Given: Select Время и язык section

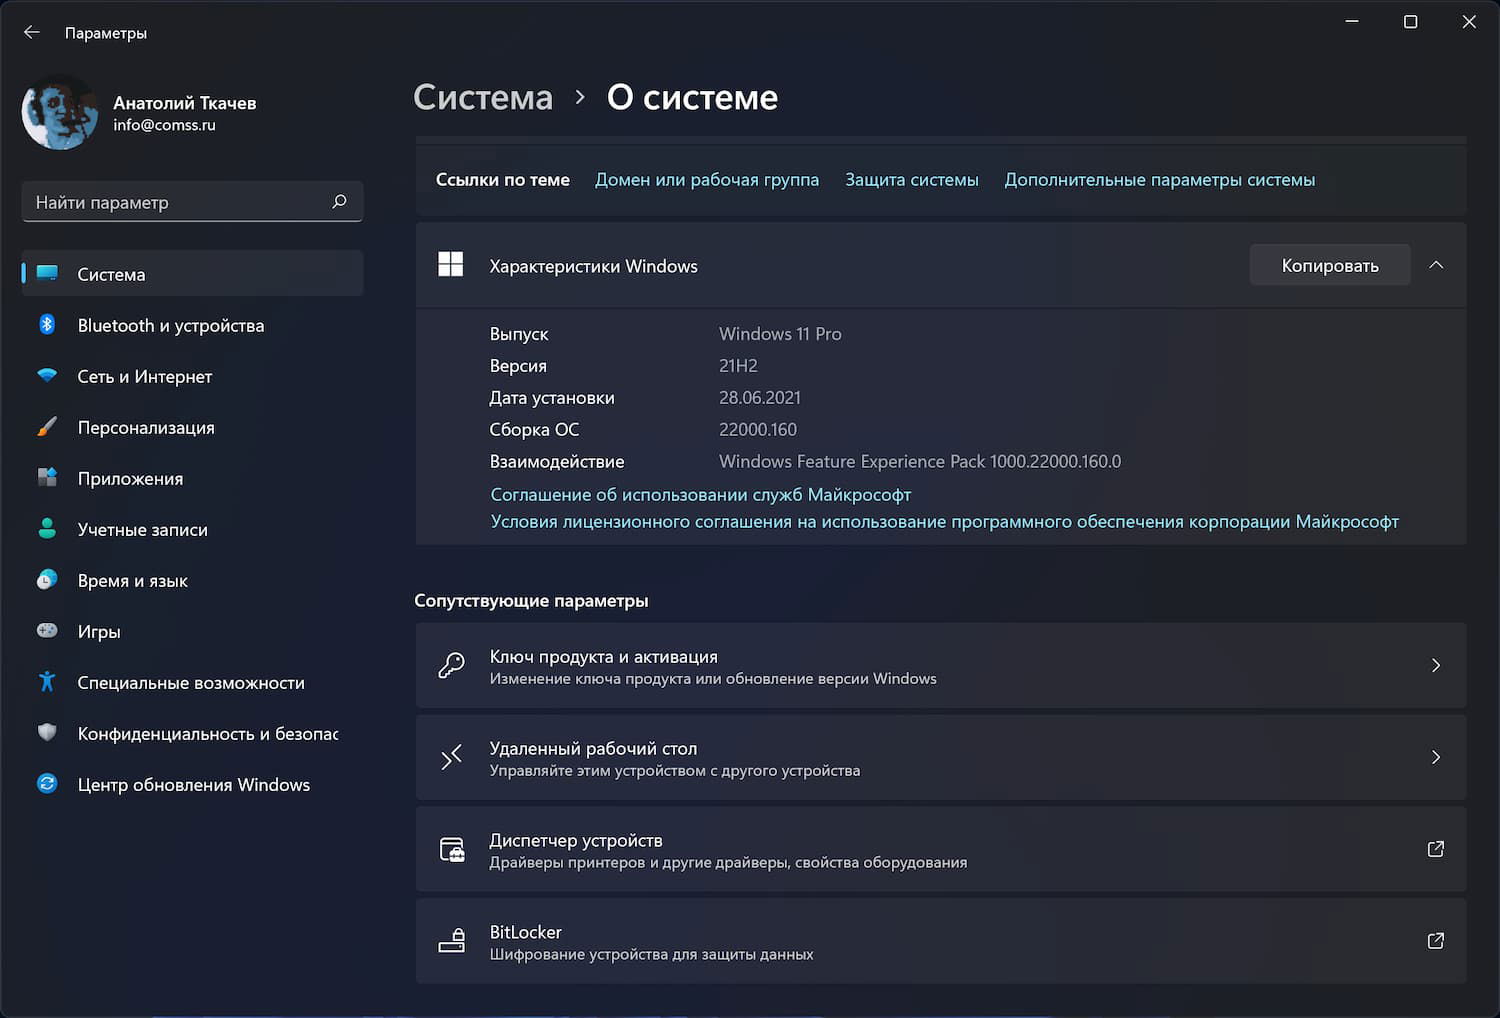Looking at the screenshot, I should tap(131, 580).
